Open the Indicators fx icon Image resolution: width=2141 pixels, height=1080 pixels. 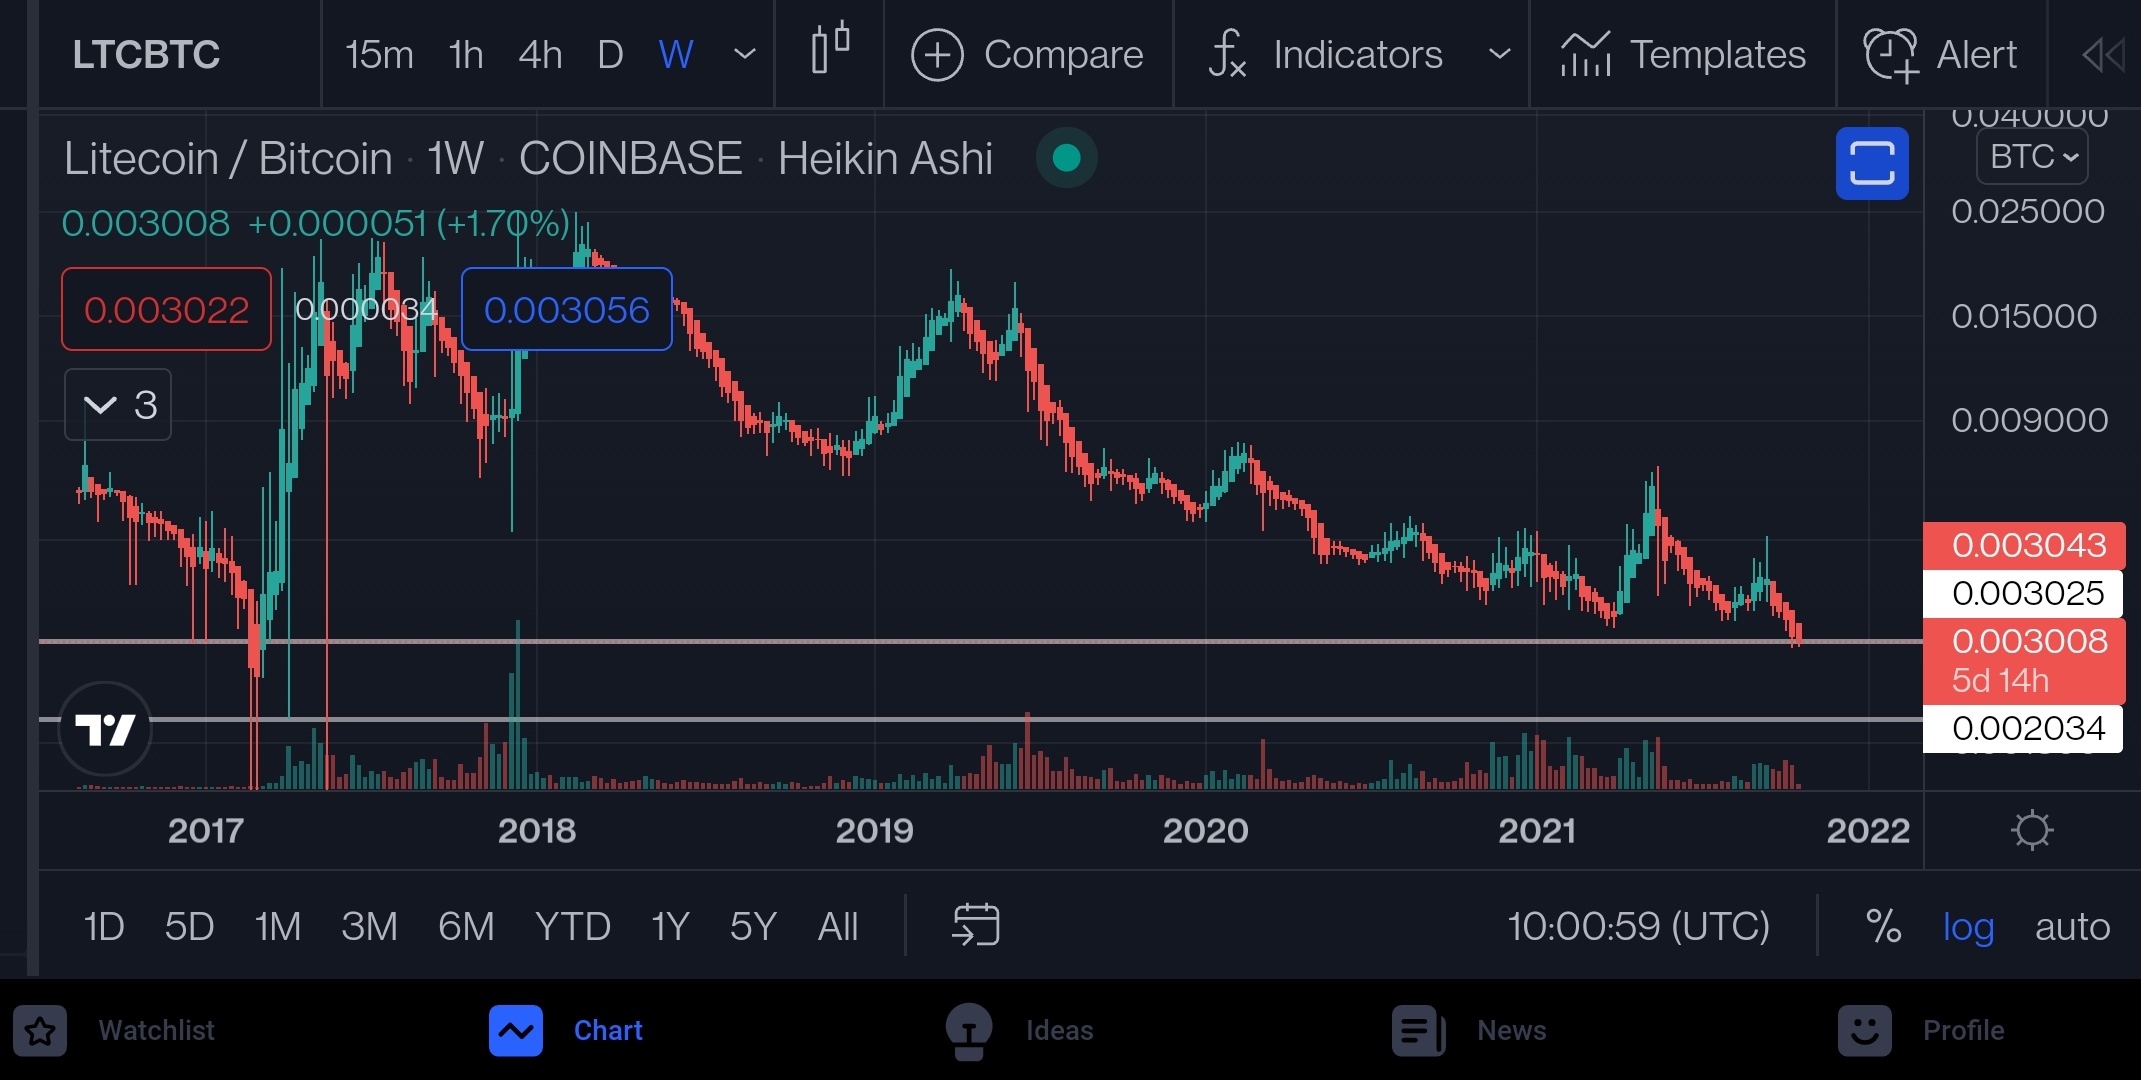coord(1227,55)
